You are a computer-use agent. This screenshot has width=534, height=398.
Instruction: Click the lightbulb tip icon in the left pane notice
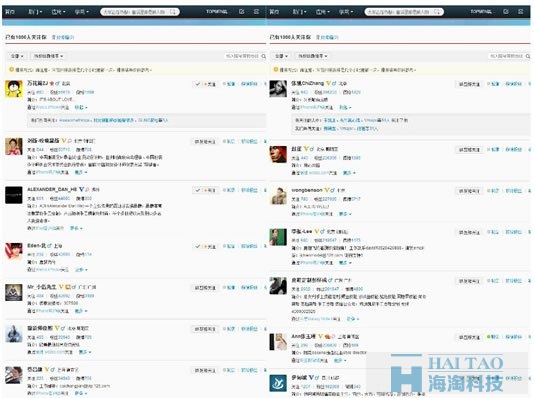[11, 69]
